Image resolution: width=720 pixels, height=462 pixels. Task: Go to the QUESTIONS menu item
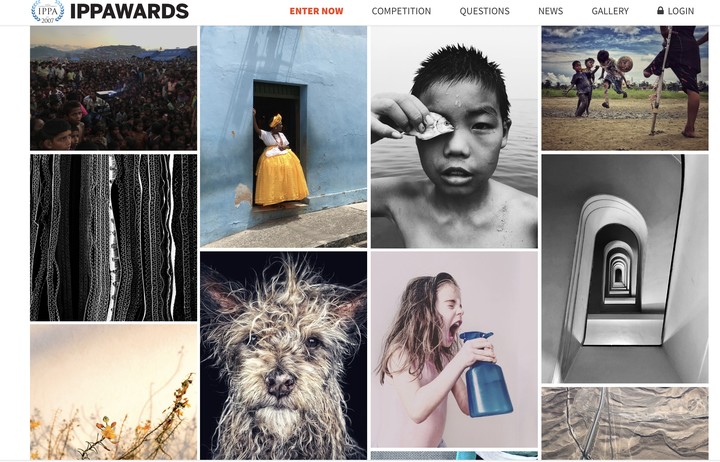pos(484,11)
